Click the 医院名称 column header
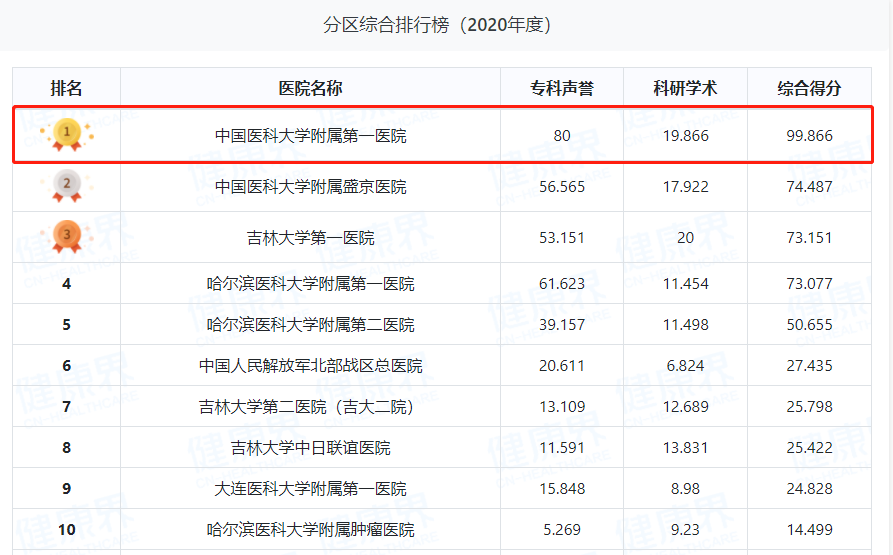This screenshot has height=555, width=893. pyautogui.click(x=310, y=88)
